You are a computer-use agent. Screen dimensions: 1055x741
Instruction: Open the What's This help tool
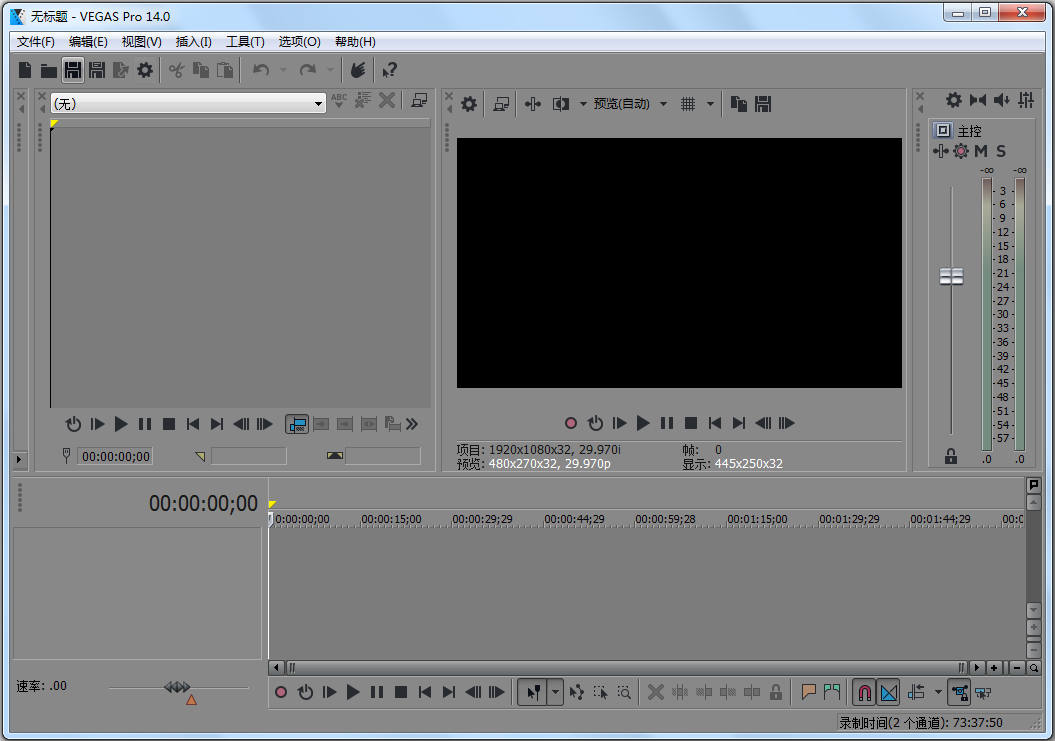point(390,70)
